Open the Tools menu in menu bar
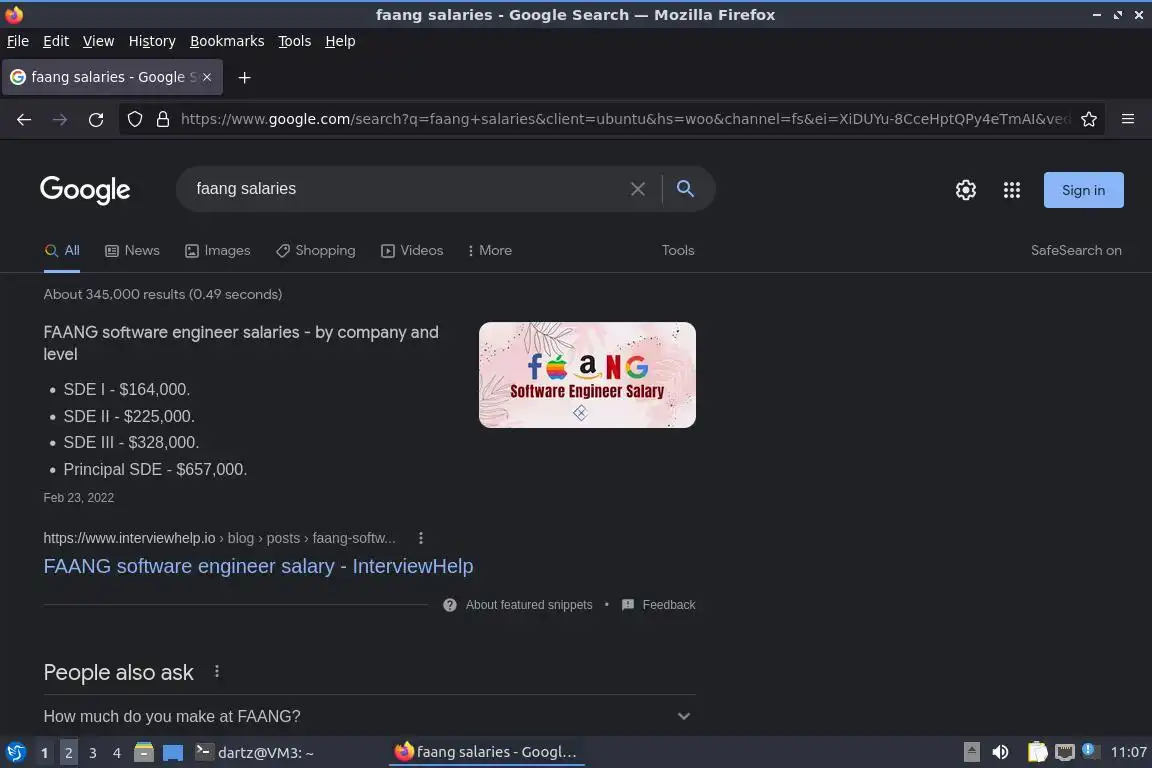 pyautogui.click(x=295, y=41)
